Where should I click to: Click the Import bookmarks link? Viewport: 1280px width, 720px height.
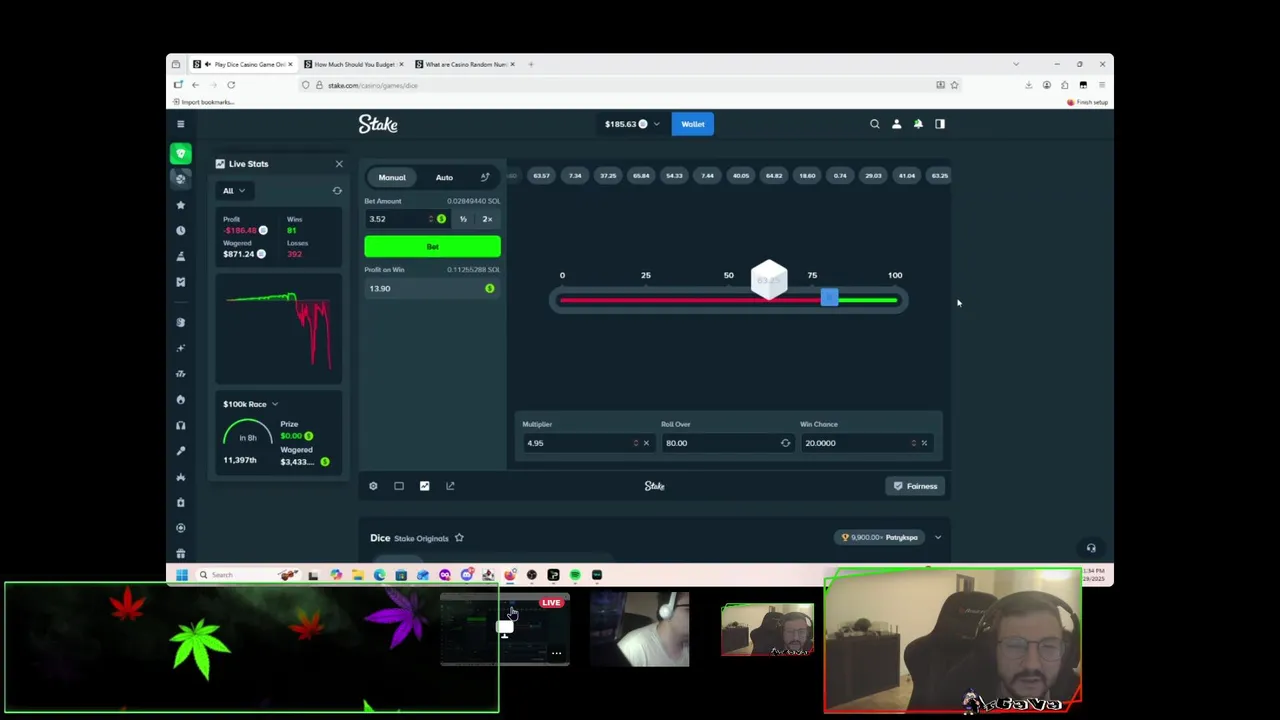click(x=205, y=102)
